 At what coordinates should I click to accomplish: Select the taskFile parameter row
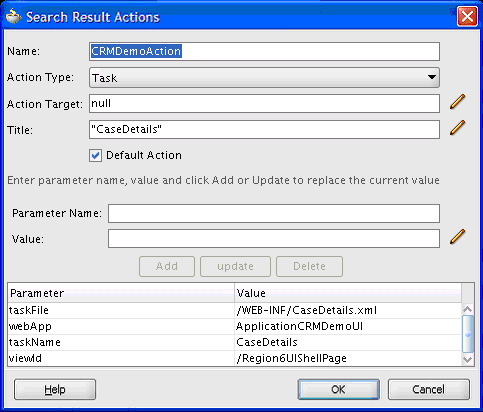tap(235, 310)
